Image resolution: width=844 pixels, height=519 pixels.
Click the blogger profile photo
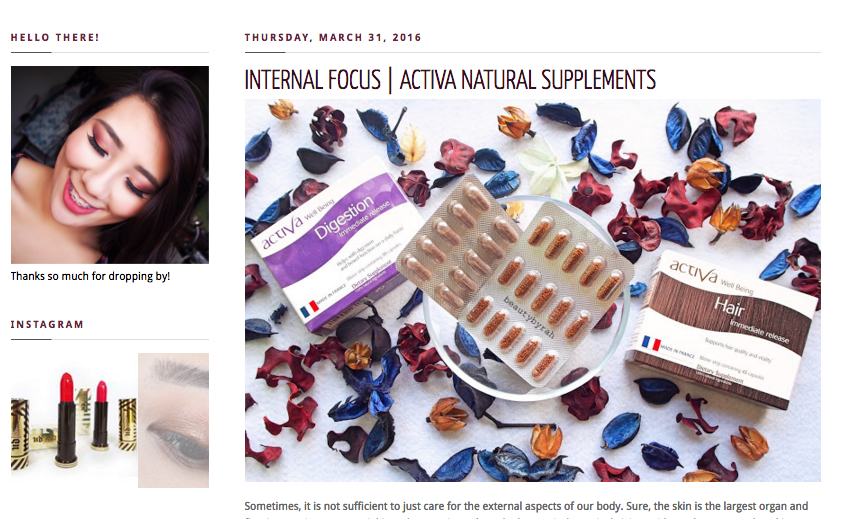click(110, 165)
